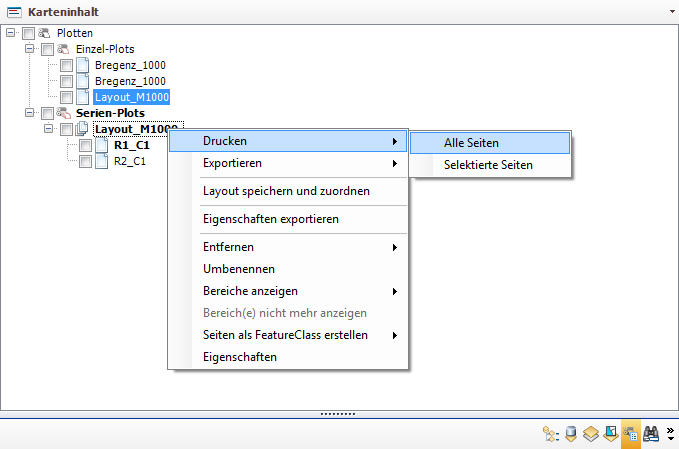Open the binoculars search view
The height and width of the screenshot is (449, 679).
click(x=651, y=434)
